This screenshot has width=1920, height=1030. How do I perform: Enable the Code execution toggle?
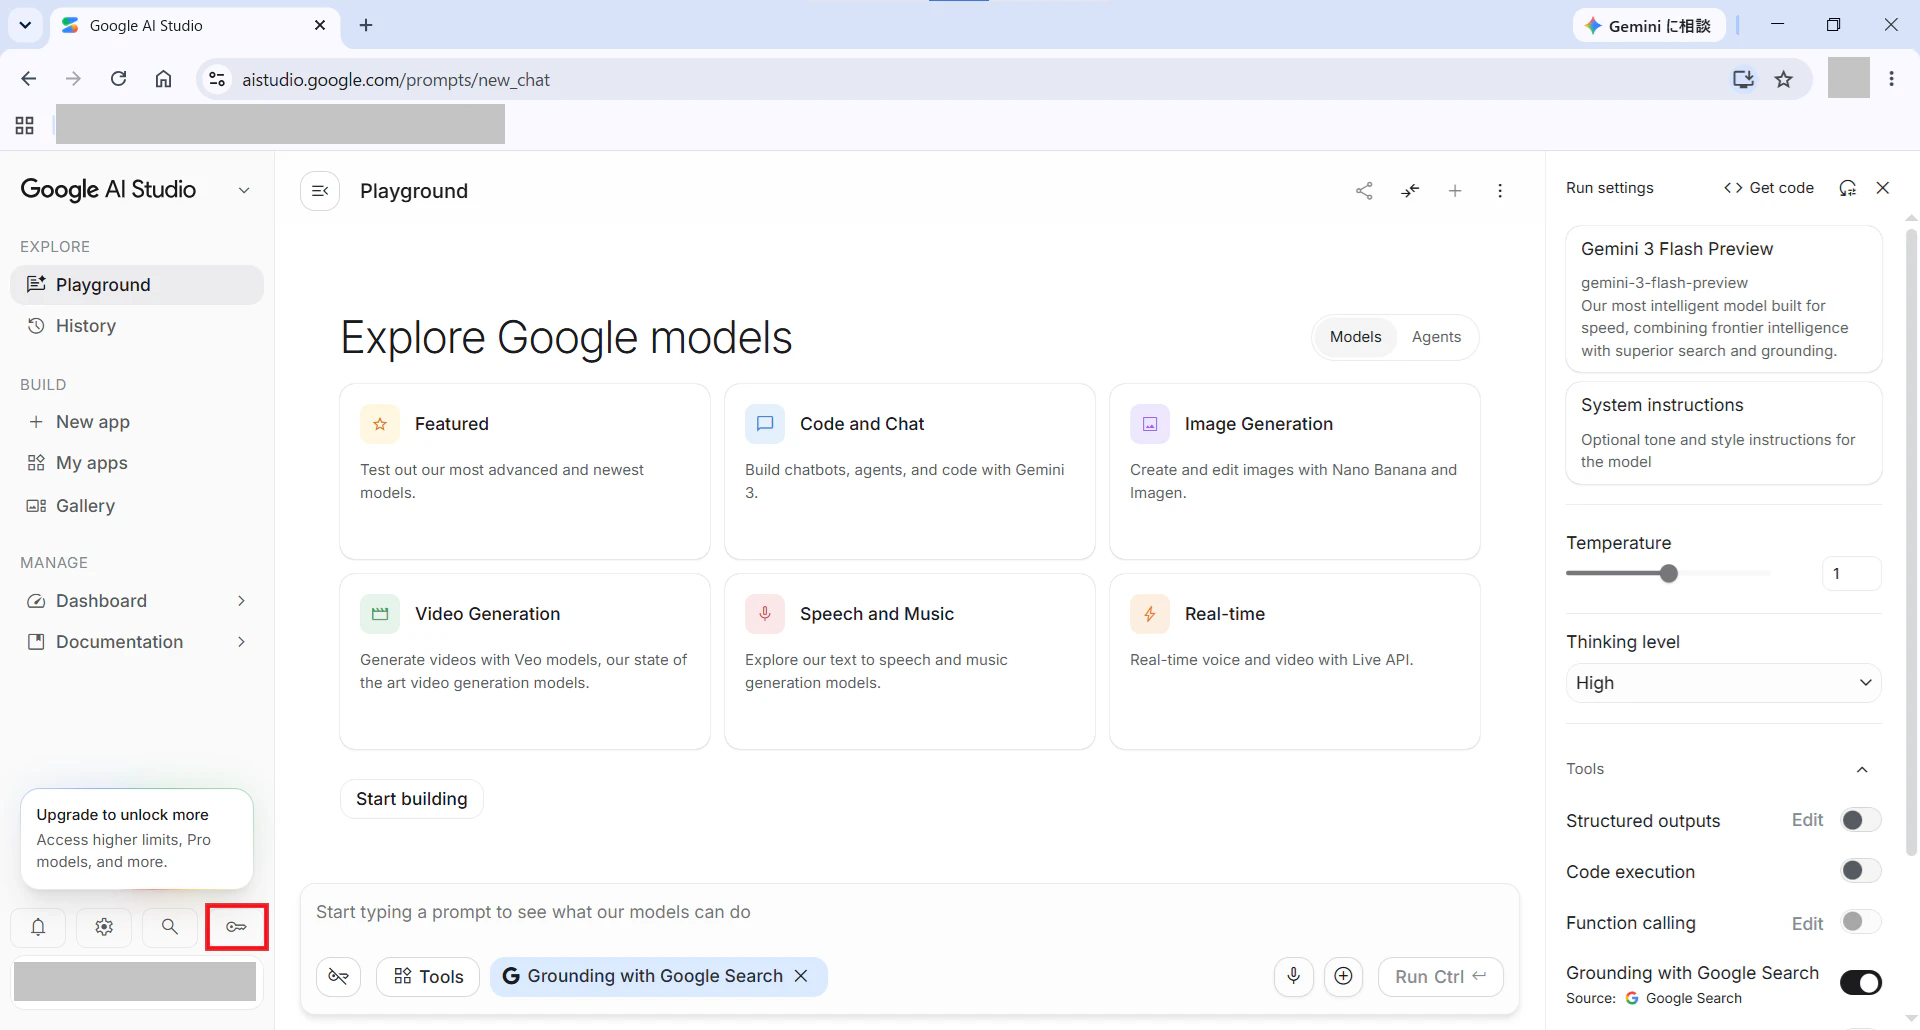(x=1861, y=871)
